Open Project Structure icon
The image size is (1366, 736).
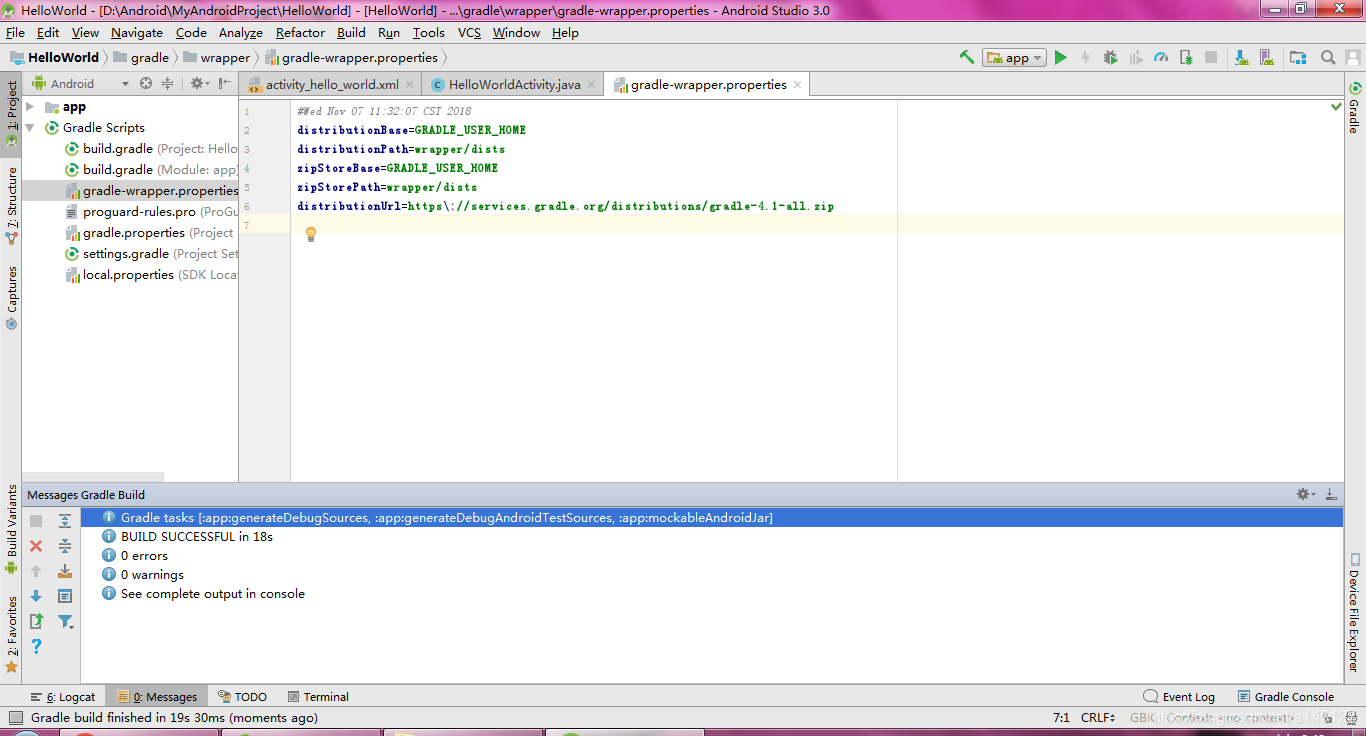1298,57
